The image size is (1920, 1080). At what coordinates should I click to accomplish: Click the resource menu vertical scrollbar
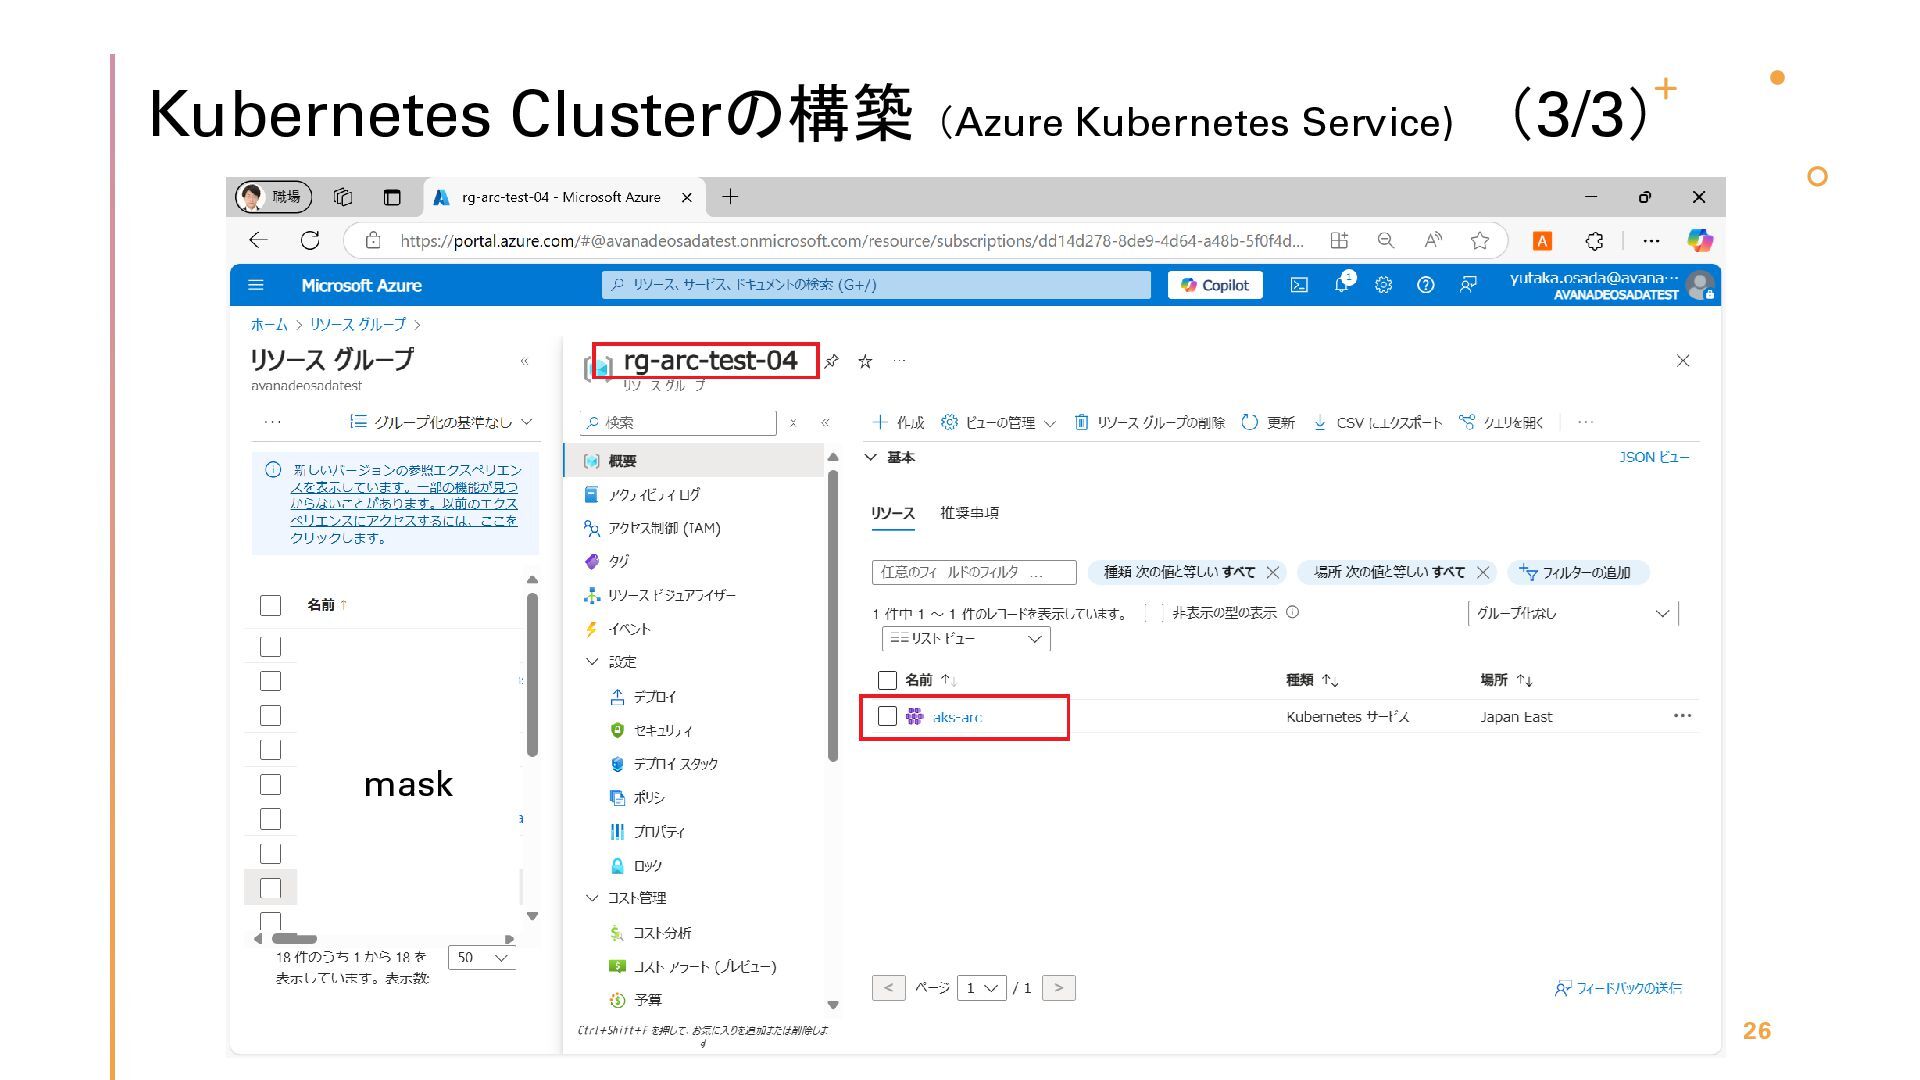[832, 615]
